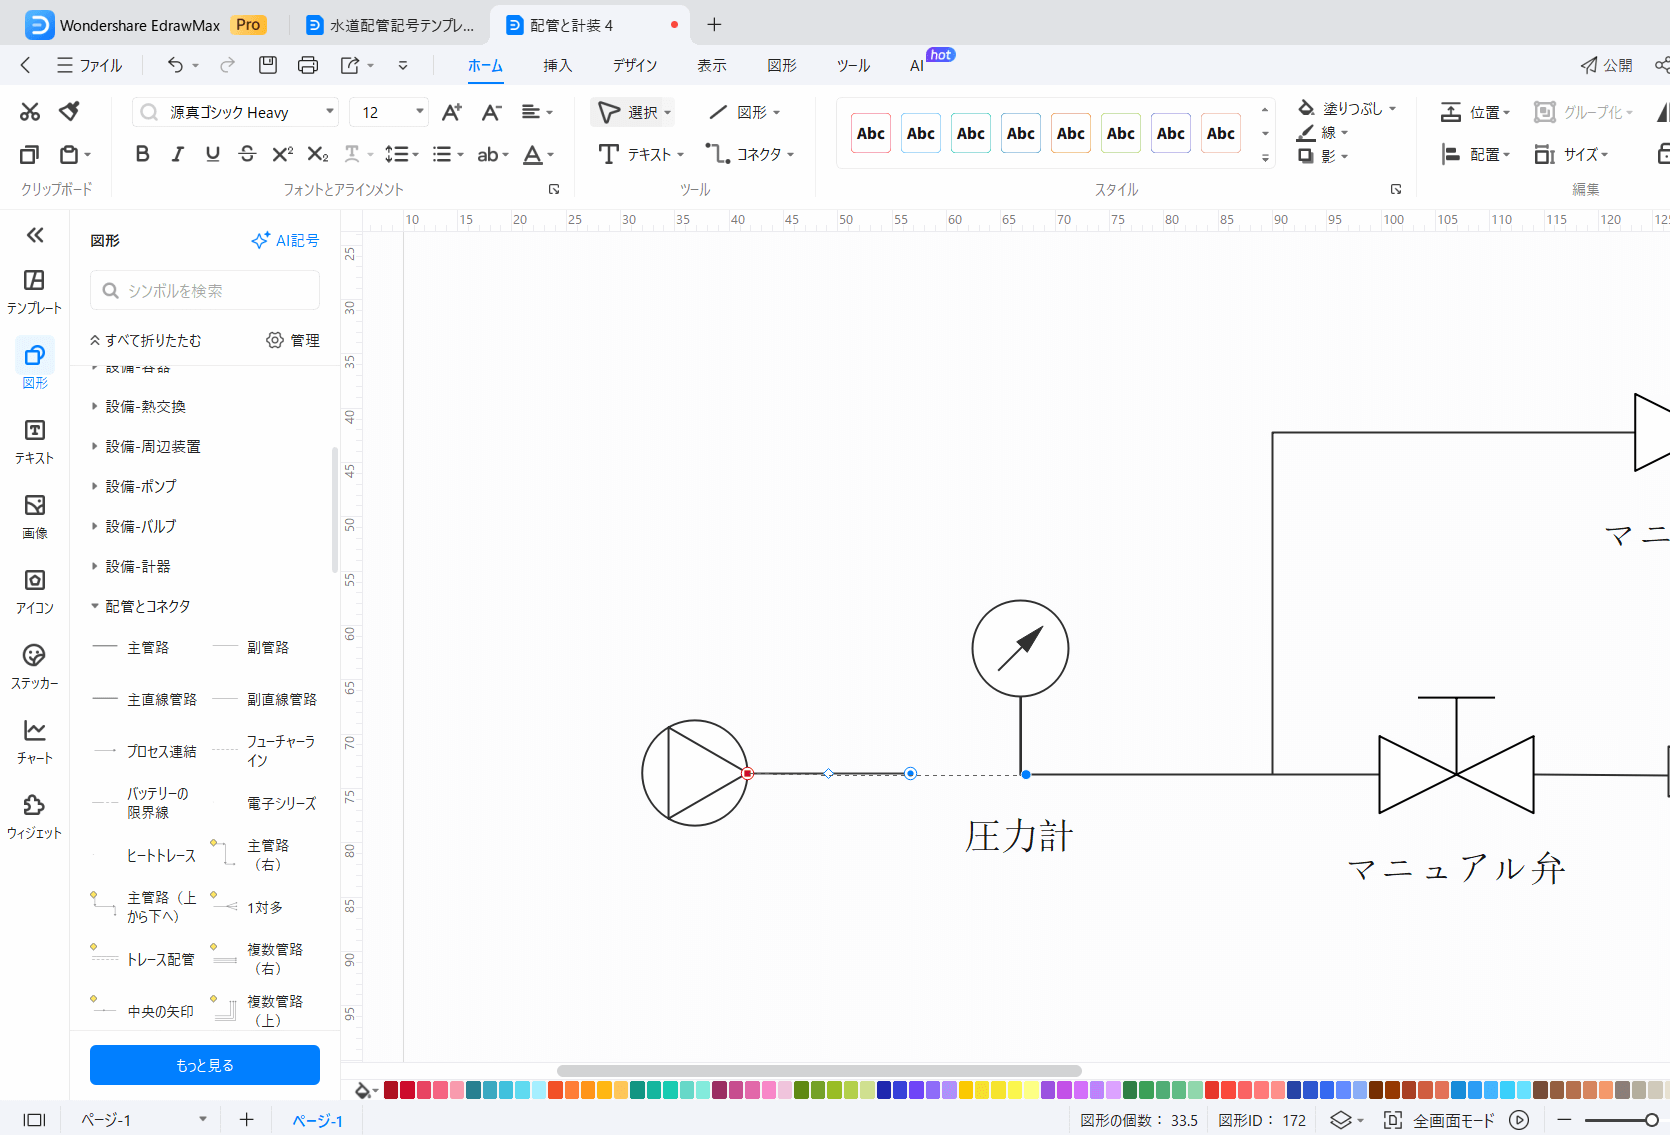Viewport: 1670px width, 1135px height.
Task: Open the 源真ゴシック Heavy font dropdown
Action: [x=328, y=111]
